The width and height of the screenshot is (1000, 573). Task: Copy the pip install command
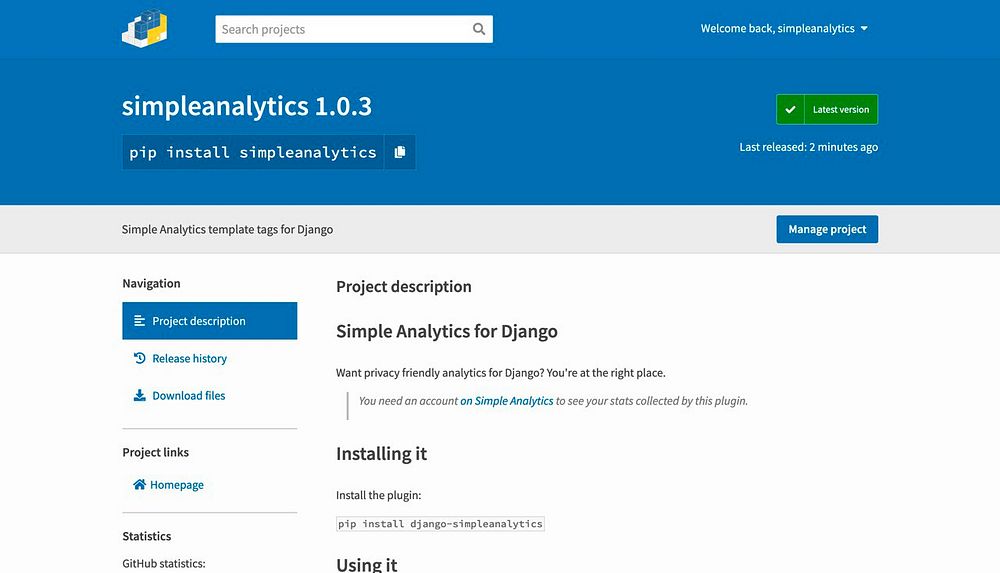[400, 152]
